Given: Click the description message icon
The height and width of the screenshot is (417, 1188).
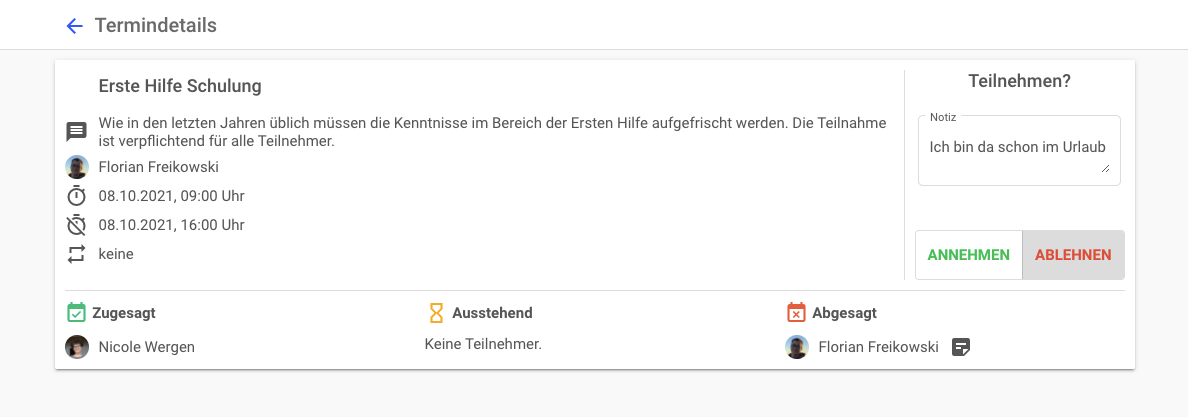Looking at the screenshot, I should 77,132.
